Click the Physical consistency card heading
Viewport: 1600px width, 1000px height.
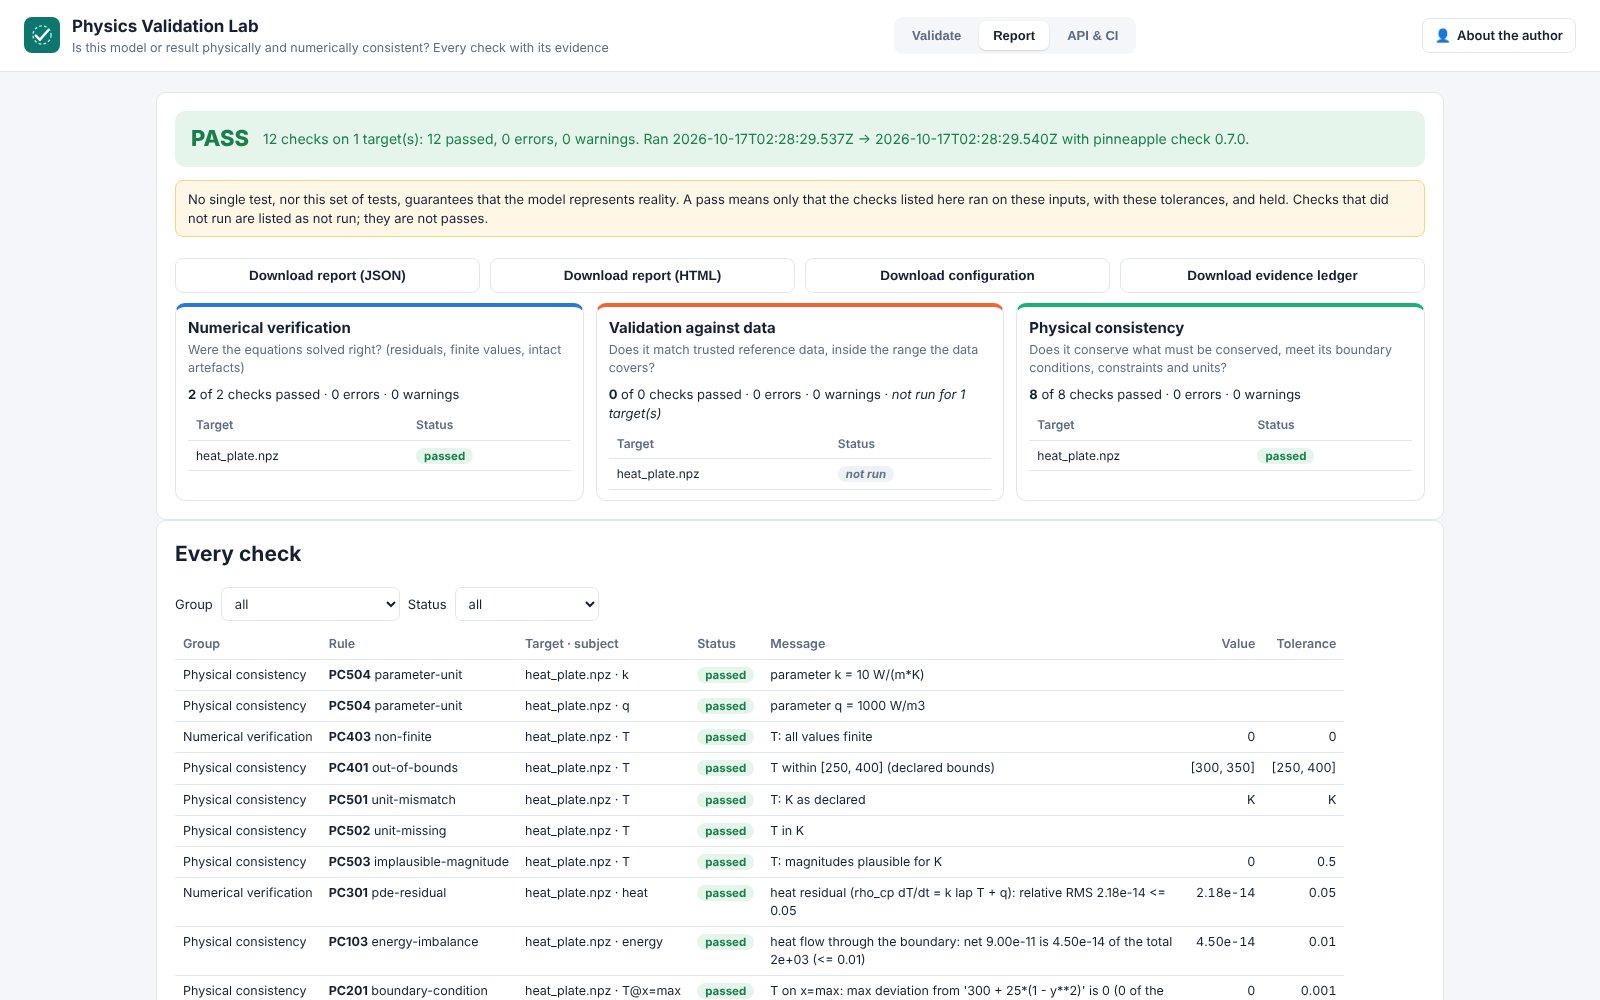pos(1106,328)
